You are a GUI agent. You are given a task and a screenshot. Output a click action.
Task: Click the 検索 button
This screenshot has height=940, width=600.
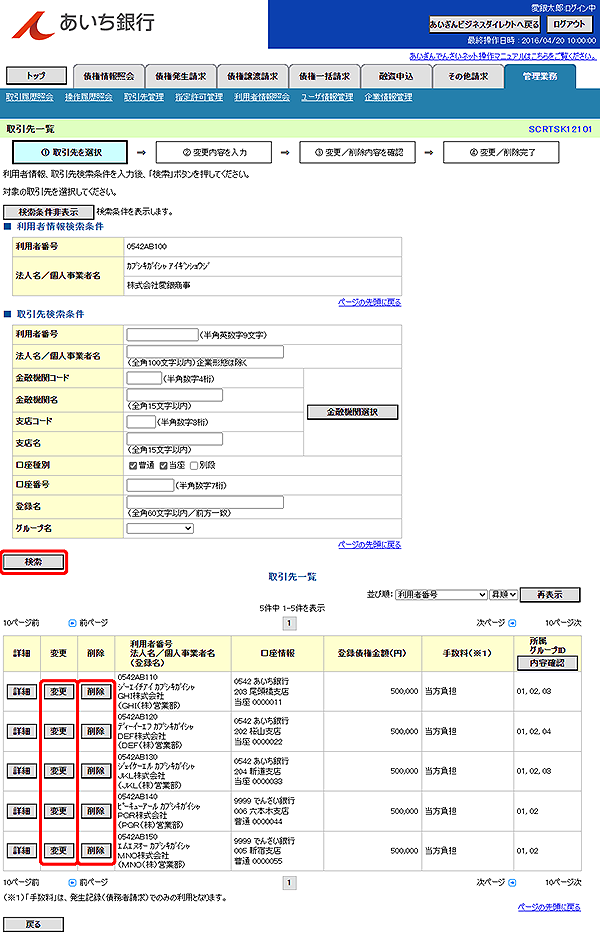34,562
